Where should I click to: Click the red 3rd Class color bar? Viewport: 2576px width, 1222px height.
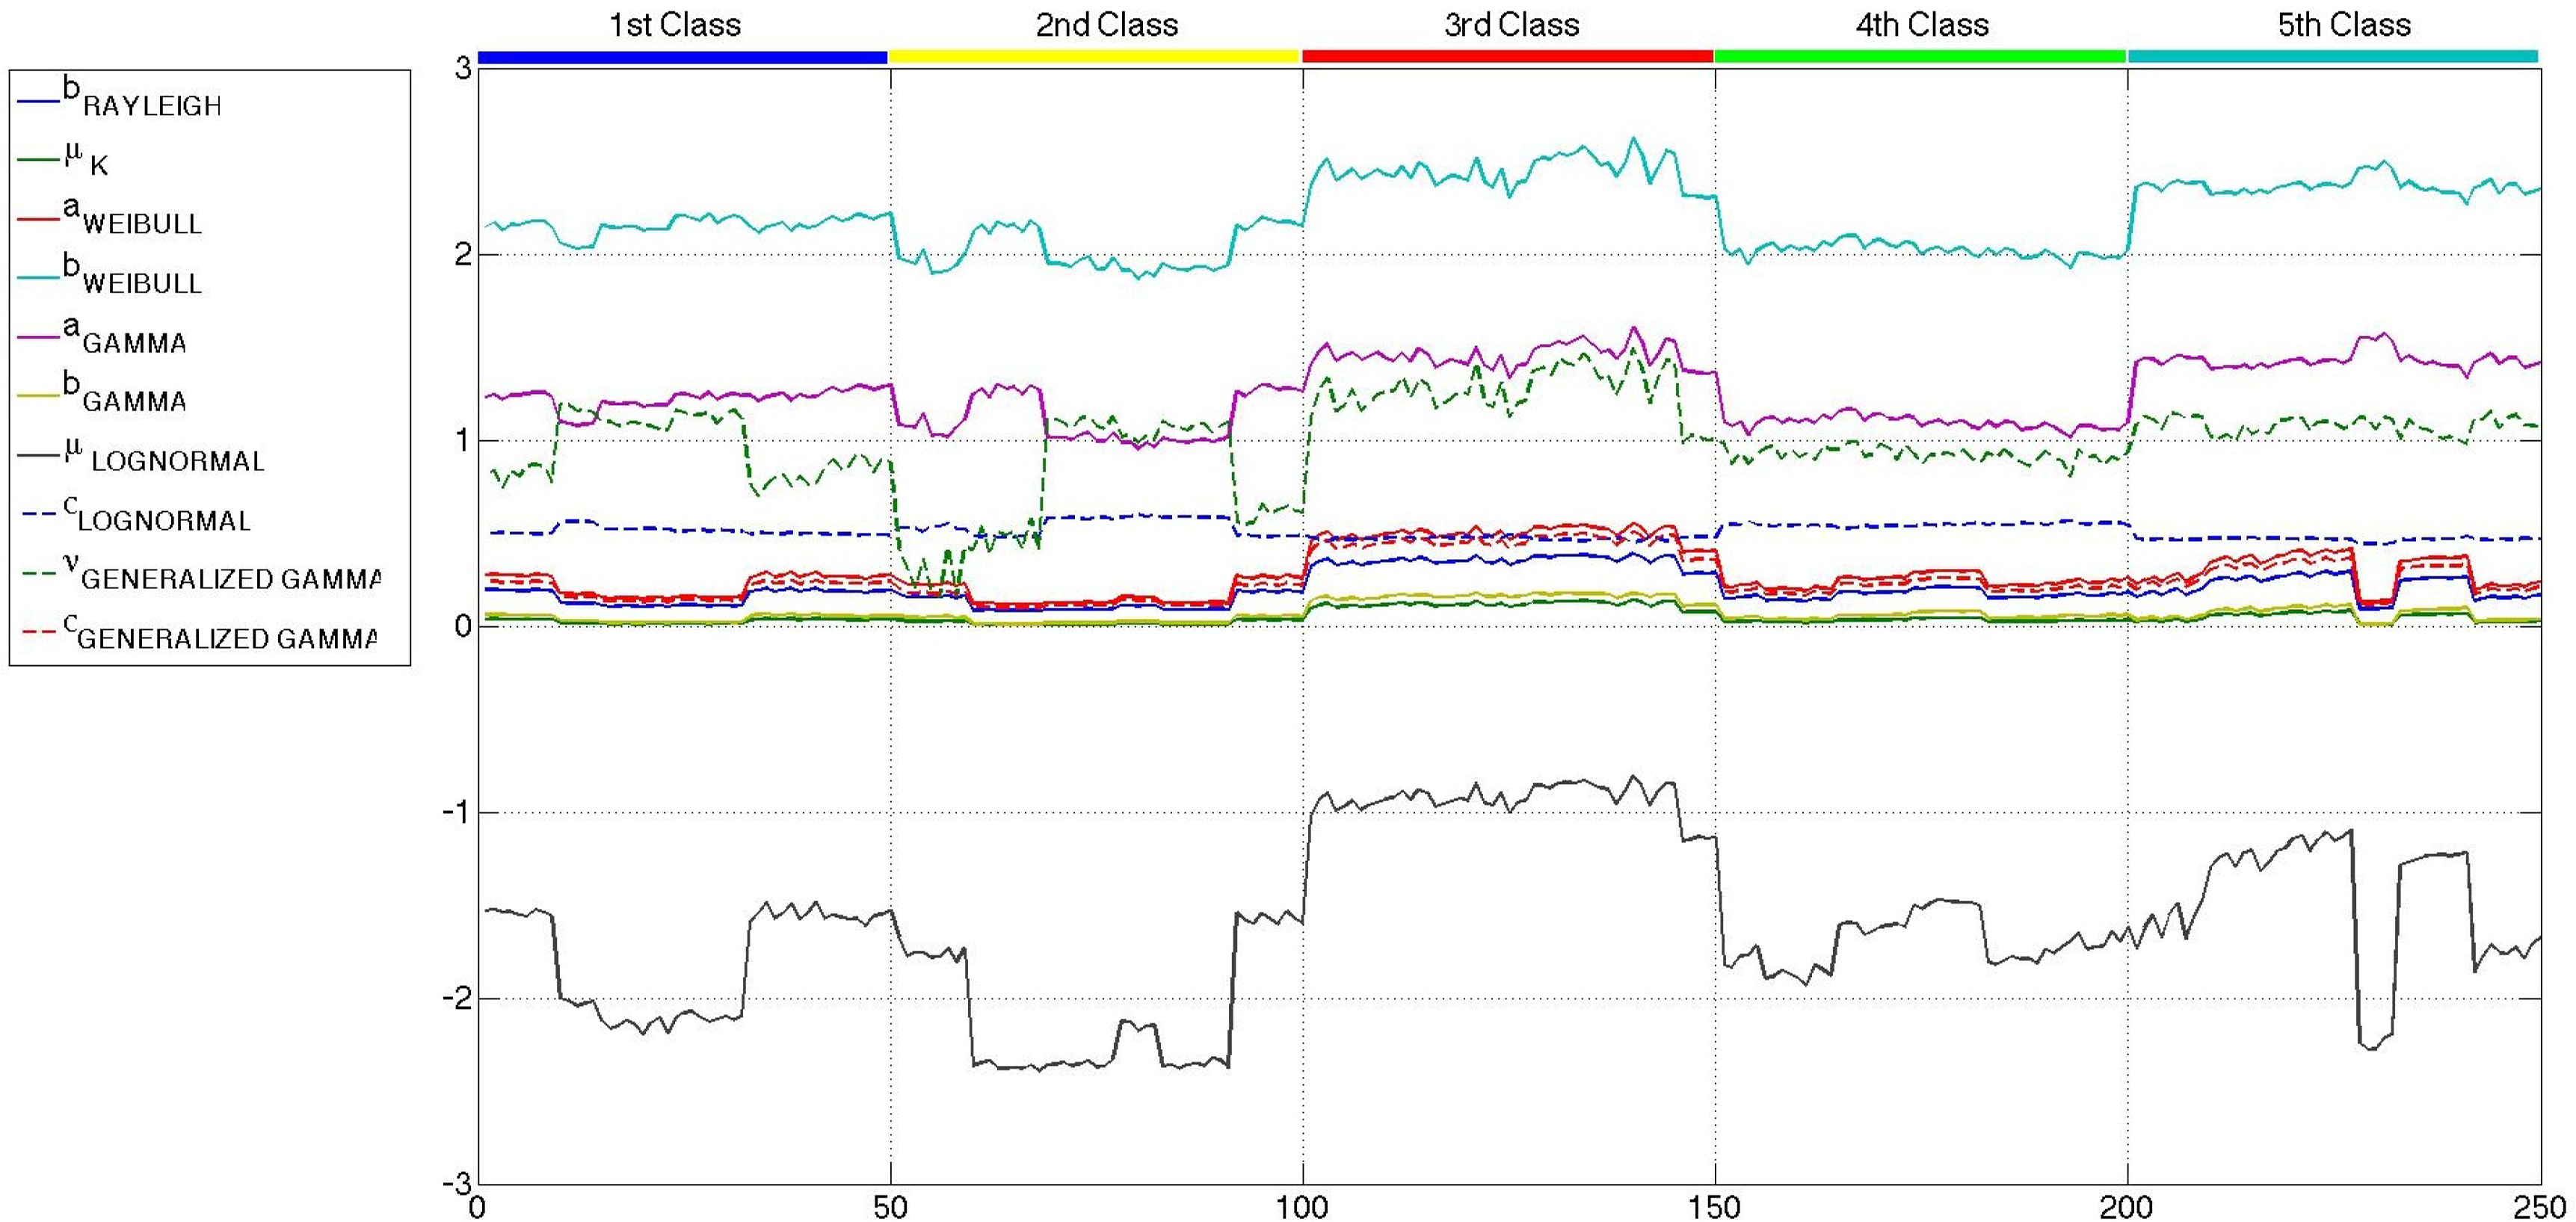tap(1508, 57)
